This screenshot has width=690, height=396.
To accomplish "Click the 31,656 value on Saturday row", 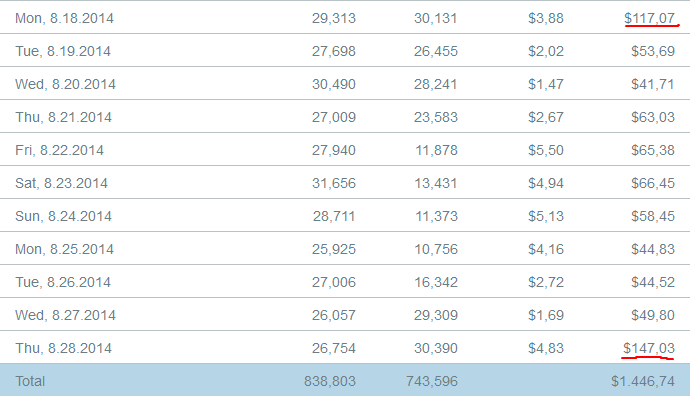I will pos(334,183).
